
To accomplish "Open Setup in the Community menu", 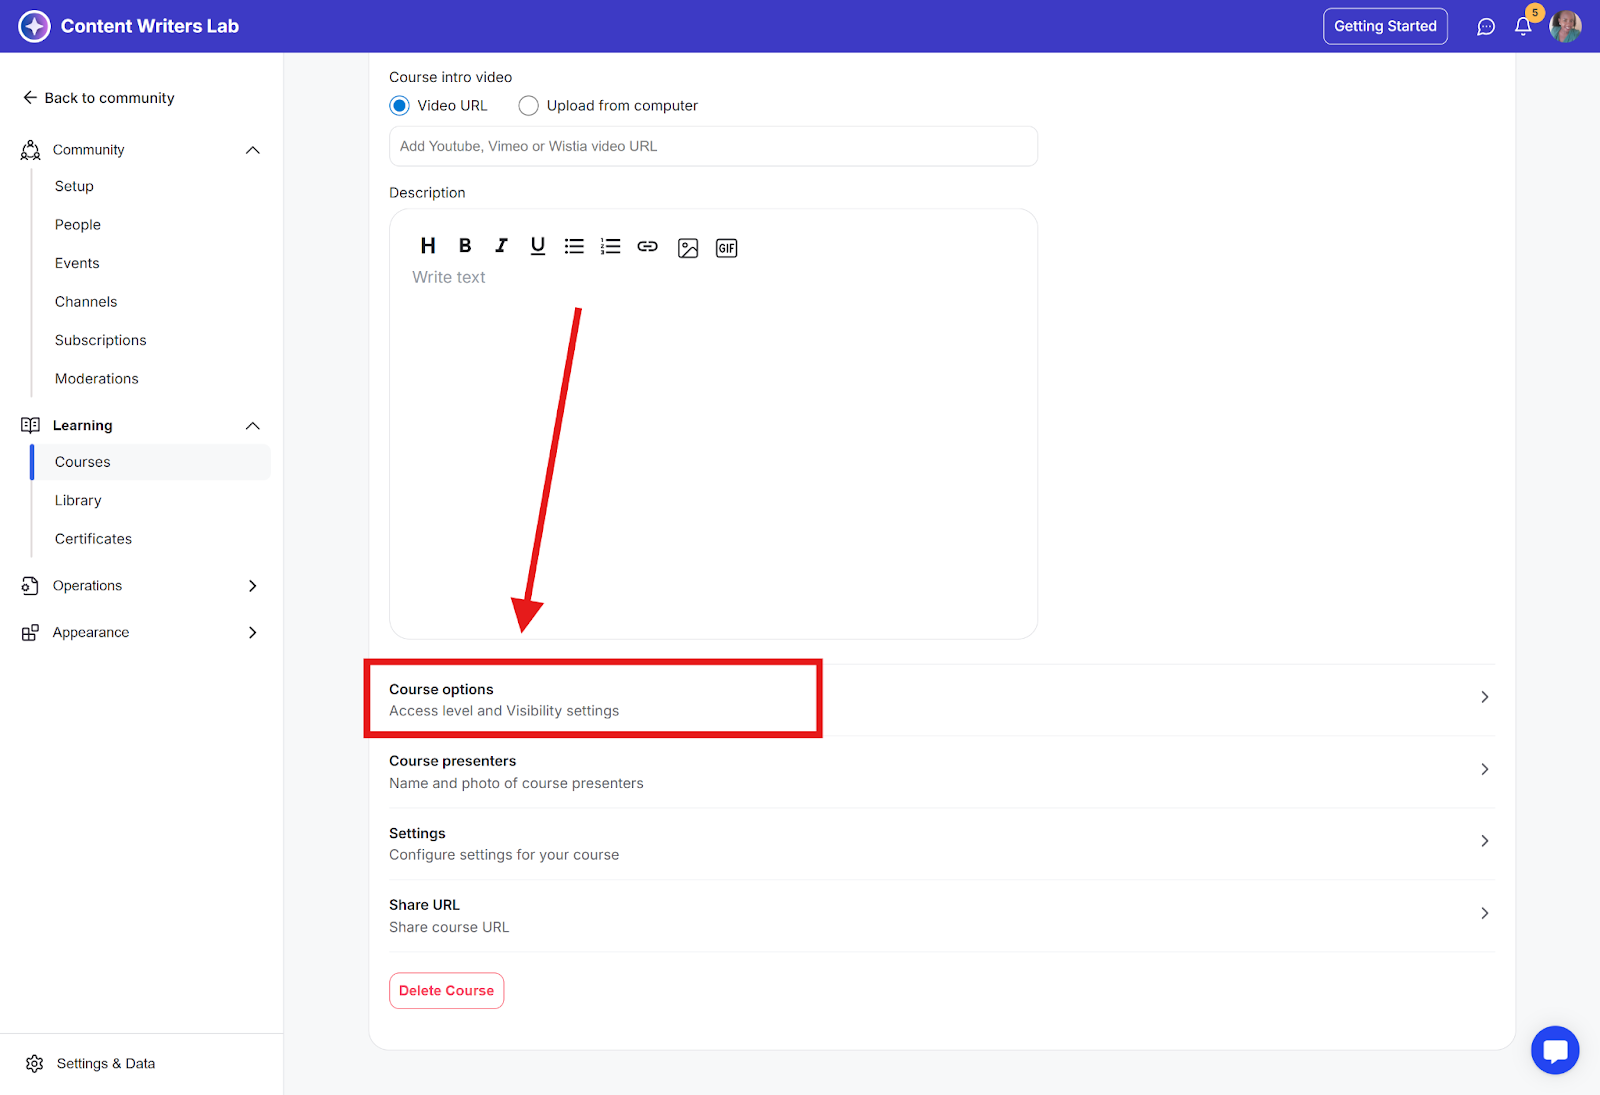I will pos(74,186).
